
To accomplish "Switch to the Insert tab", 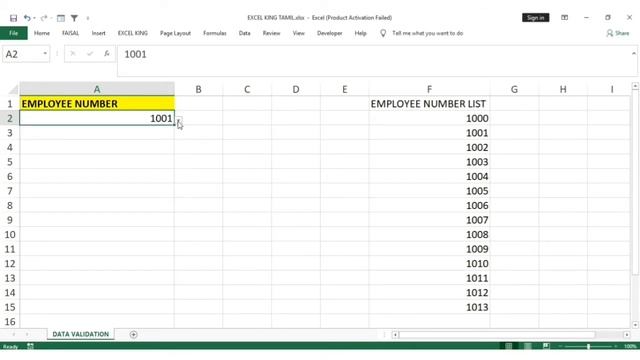I will pos(98,33).
